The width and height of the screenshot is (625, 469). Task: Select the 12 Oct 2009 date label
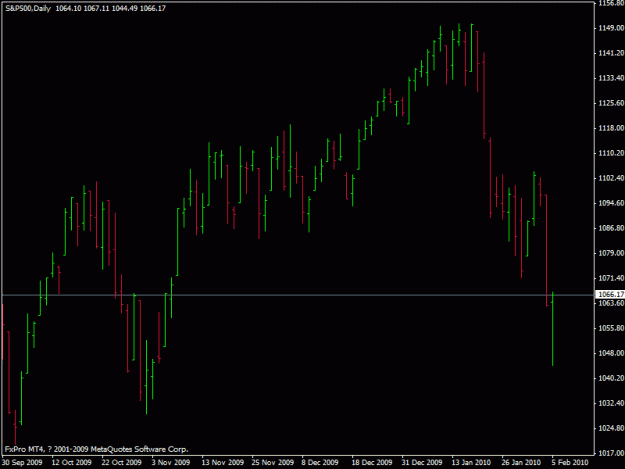72,462
